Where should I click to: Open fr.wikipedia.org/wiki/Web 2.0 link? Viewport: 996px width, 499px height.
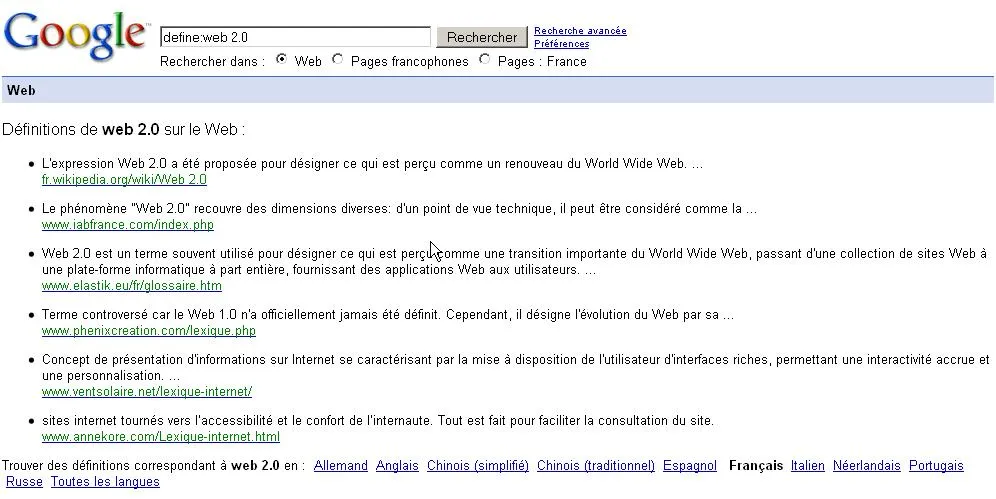124,180
